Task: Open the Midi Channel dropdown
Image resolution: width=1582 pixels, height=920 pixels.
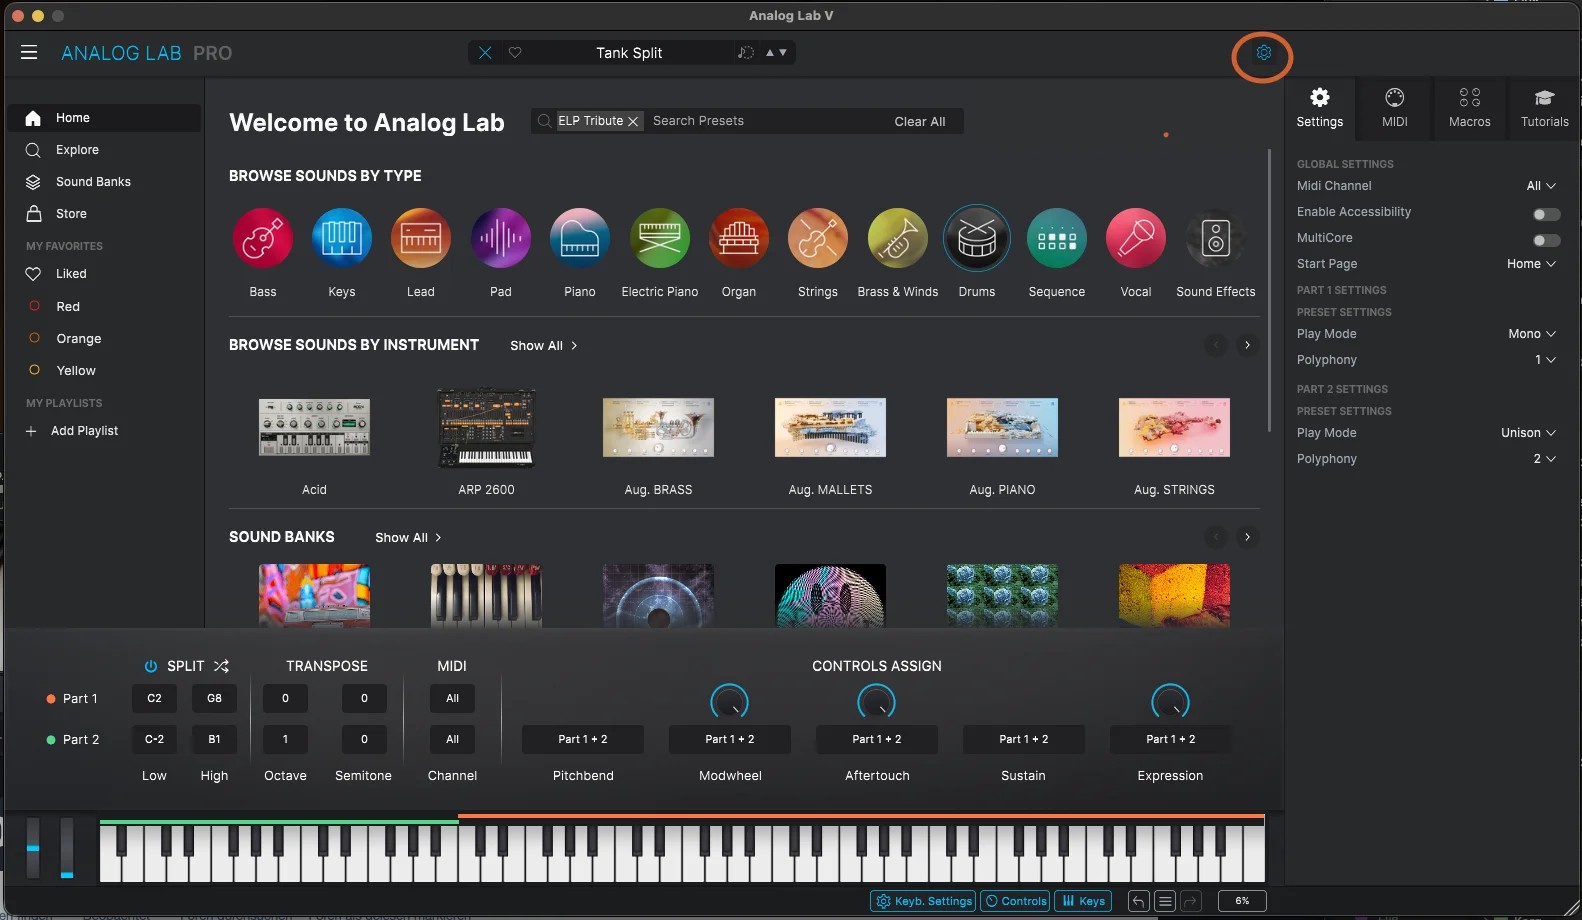Action: pos(1541,186)
